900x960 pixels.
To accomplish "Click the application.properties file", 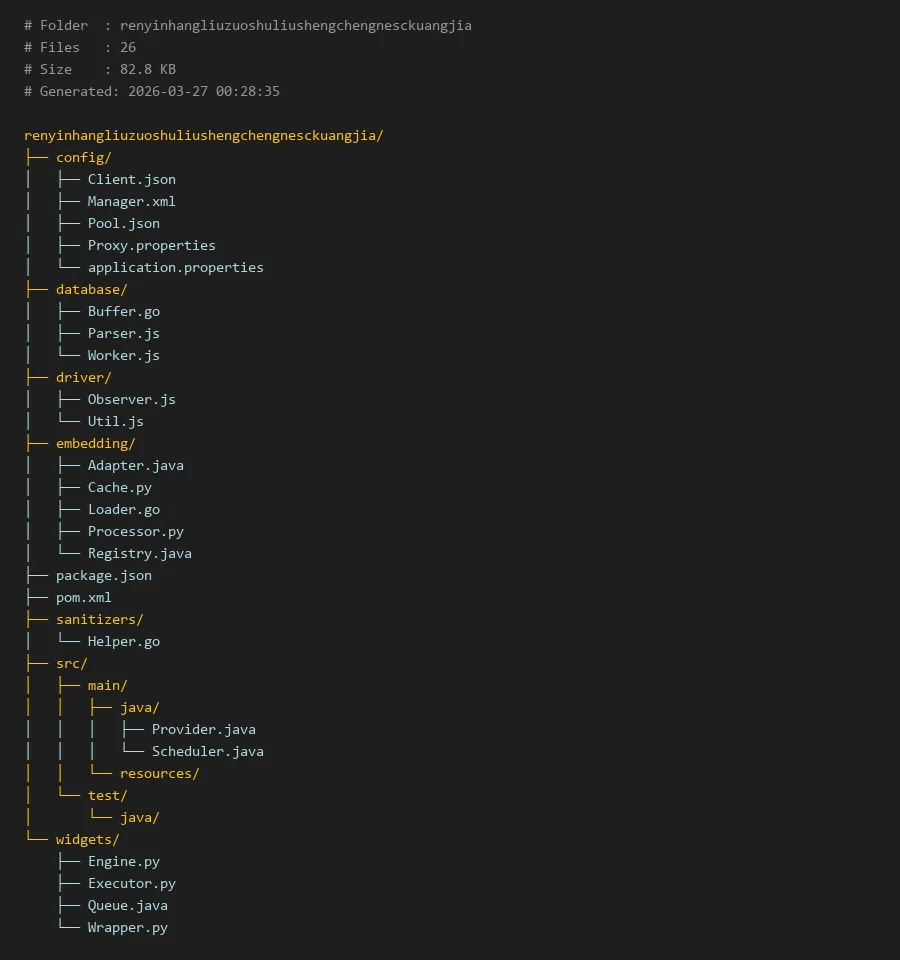I will (175, 267).
